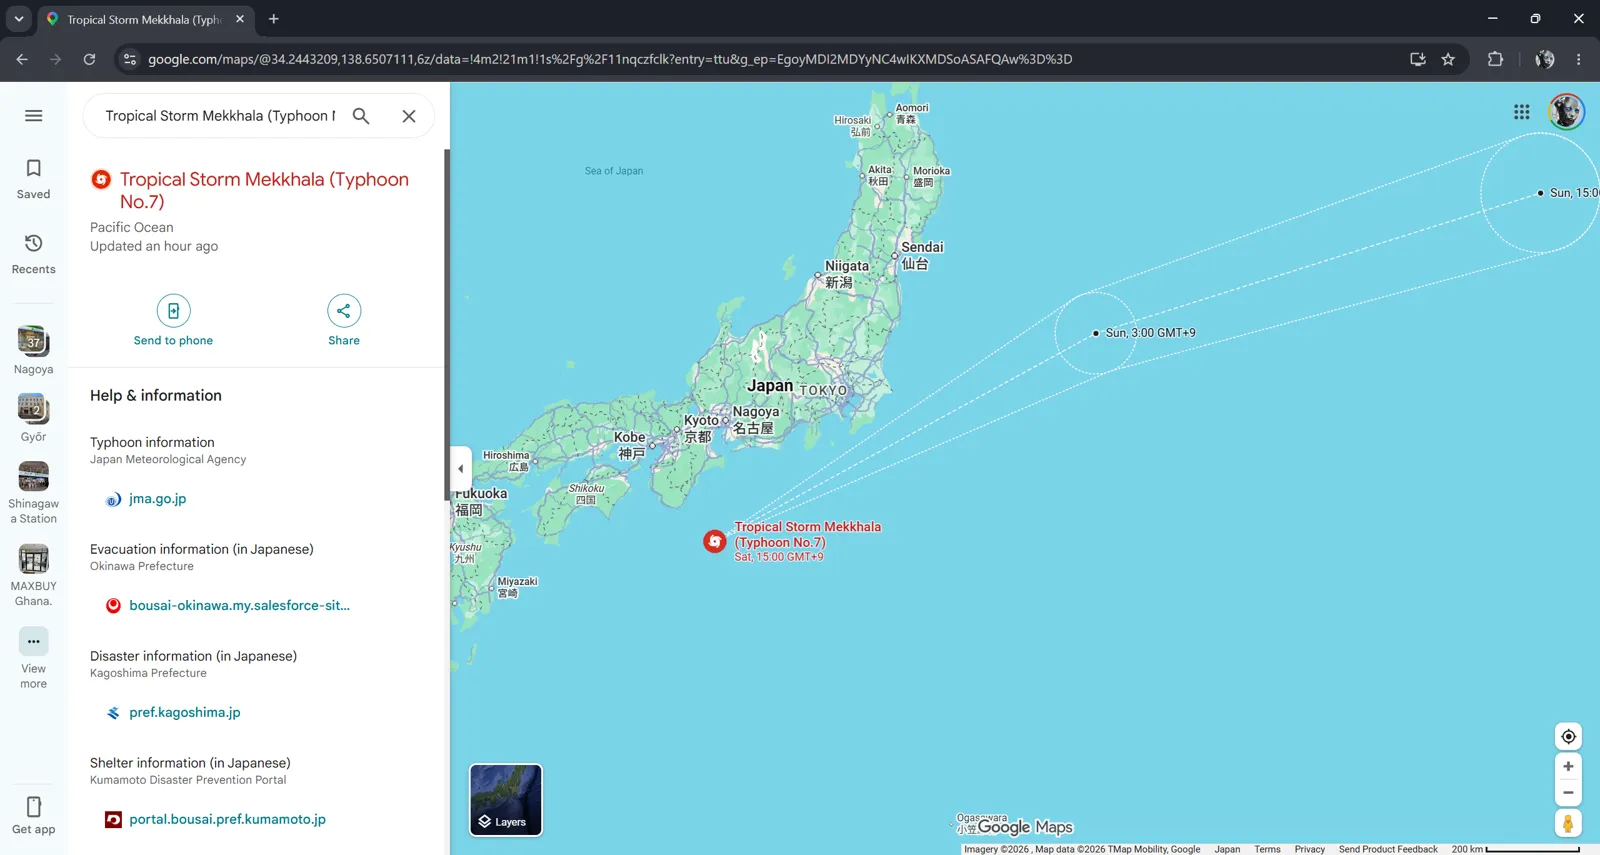Screen dimensions: 1600x855
Task: Open Chrome three-dot menu
Action: click(x=1579, y=59)
